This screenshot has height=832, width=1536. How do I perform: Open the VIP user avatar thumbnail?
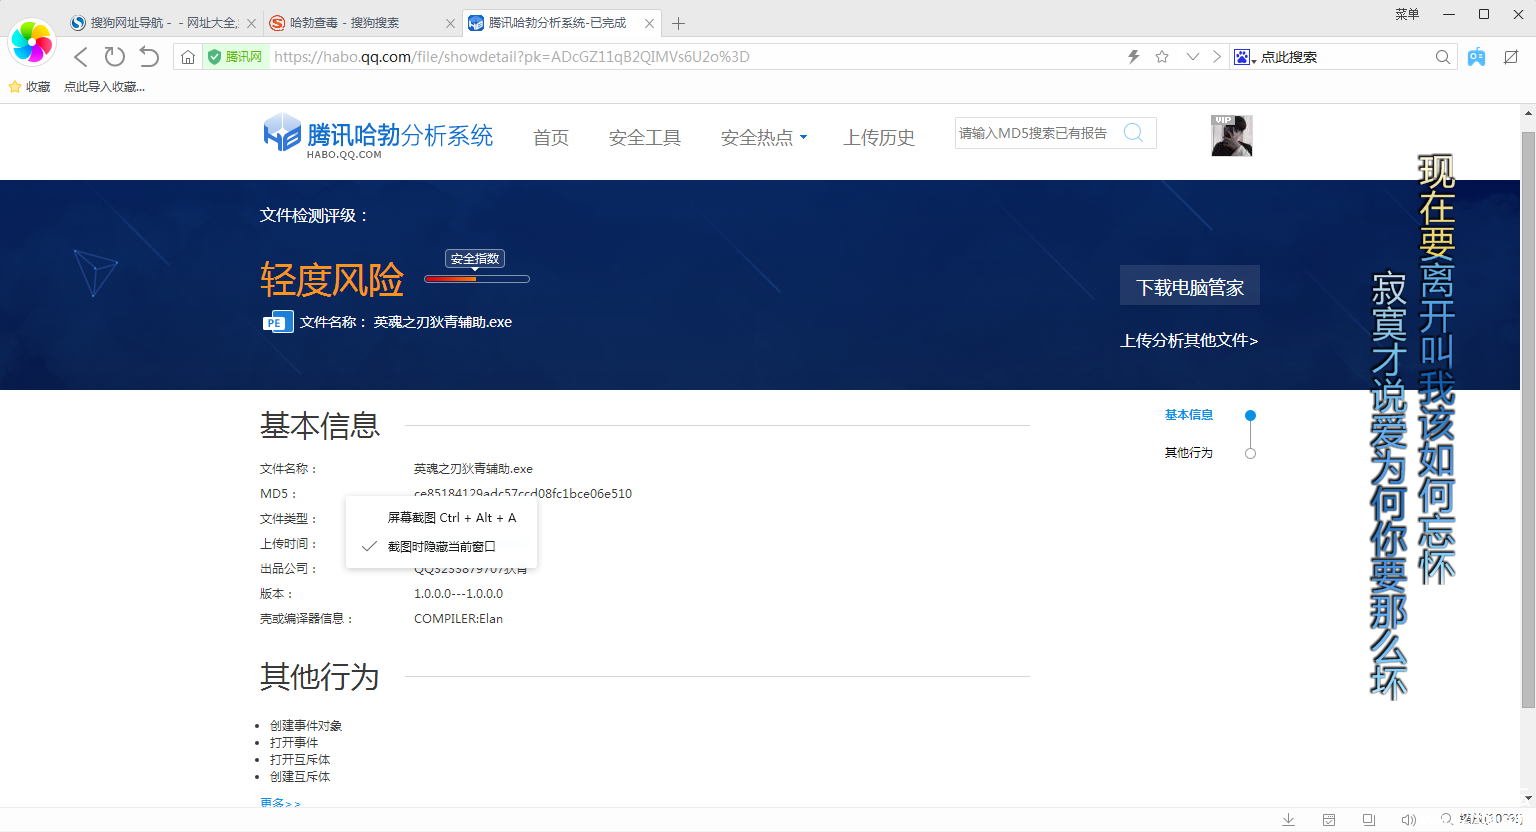tap(1232, 136)
